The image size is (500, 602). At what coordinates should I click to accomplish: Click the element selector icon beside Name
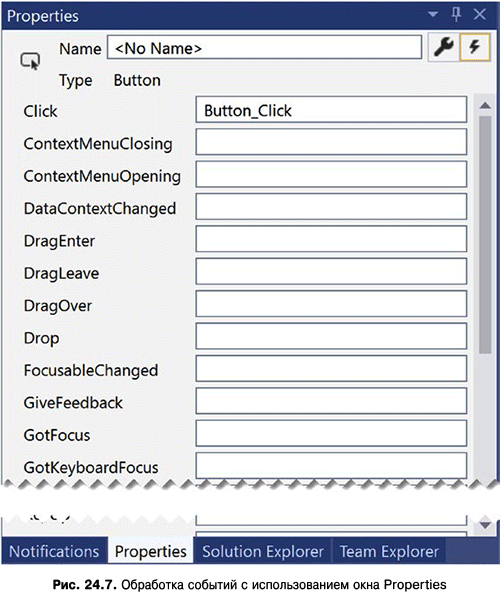tap(30, 61)
